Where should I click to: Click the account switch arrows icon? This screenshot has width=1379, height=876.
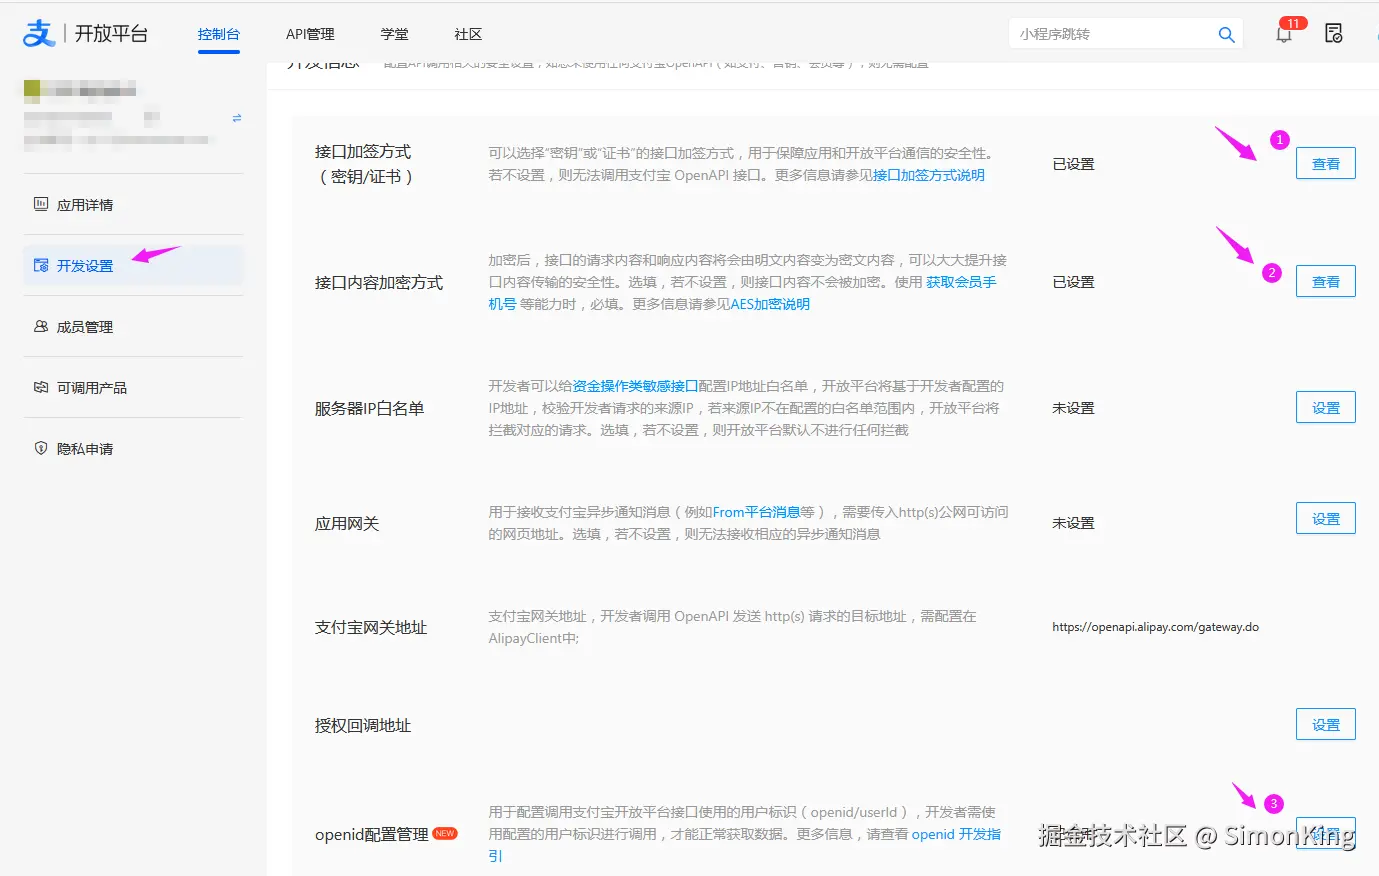tap(237, 118)
